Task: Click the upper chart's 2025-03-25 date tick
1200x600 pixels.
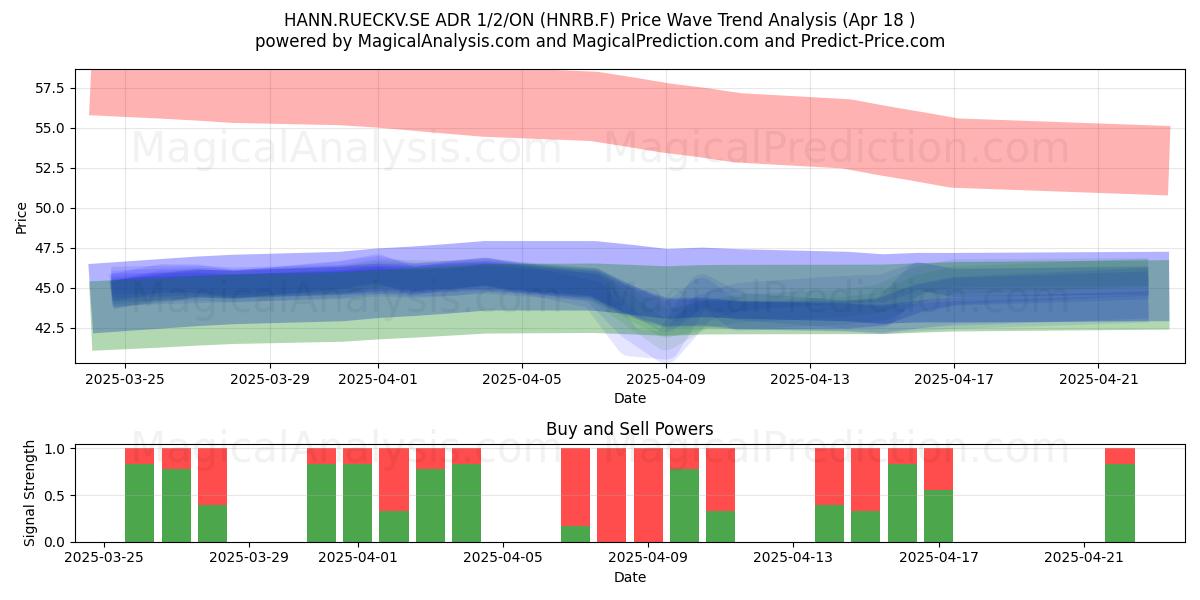Action: [x=126, y=379]
